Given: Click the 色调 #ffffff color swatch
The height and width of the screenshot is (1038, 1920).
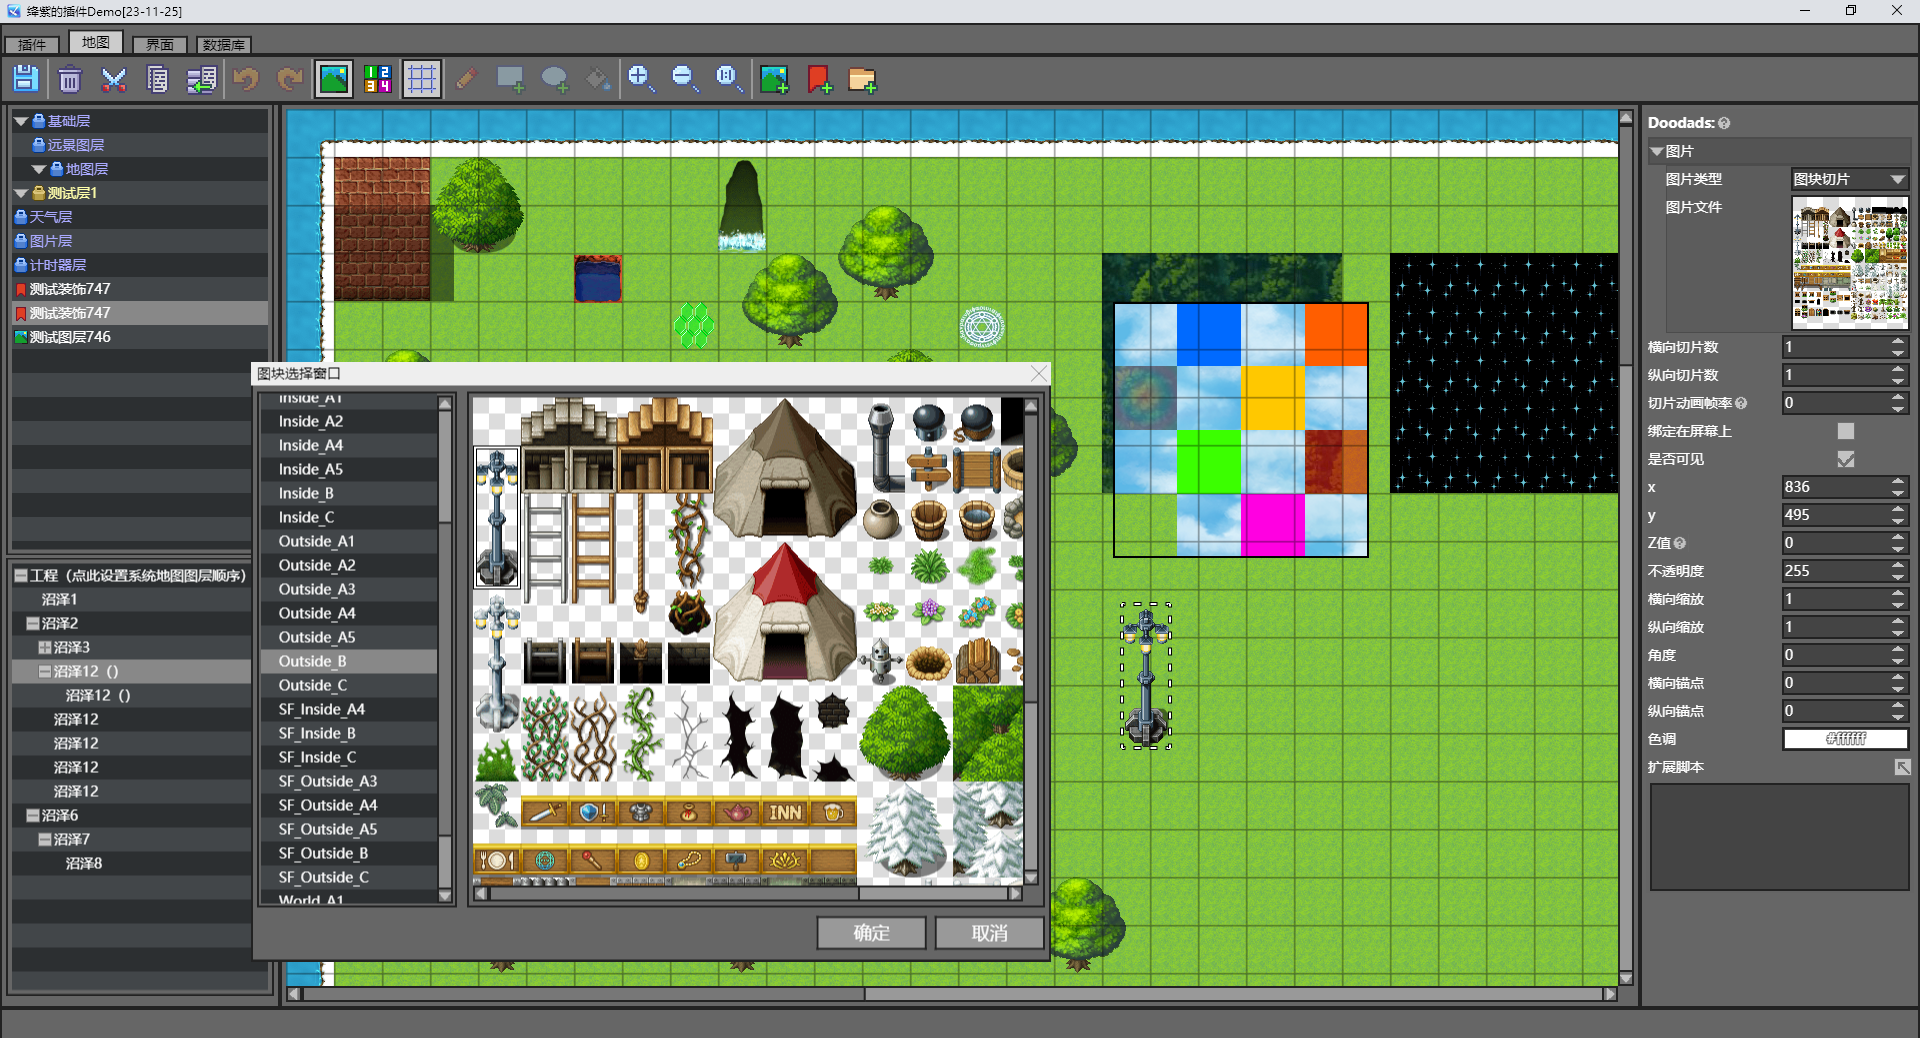Looking at the screenshot, I should [x=1846, y=739].
